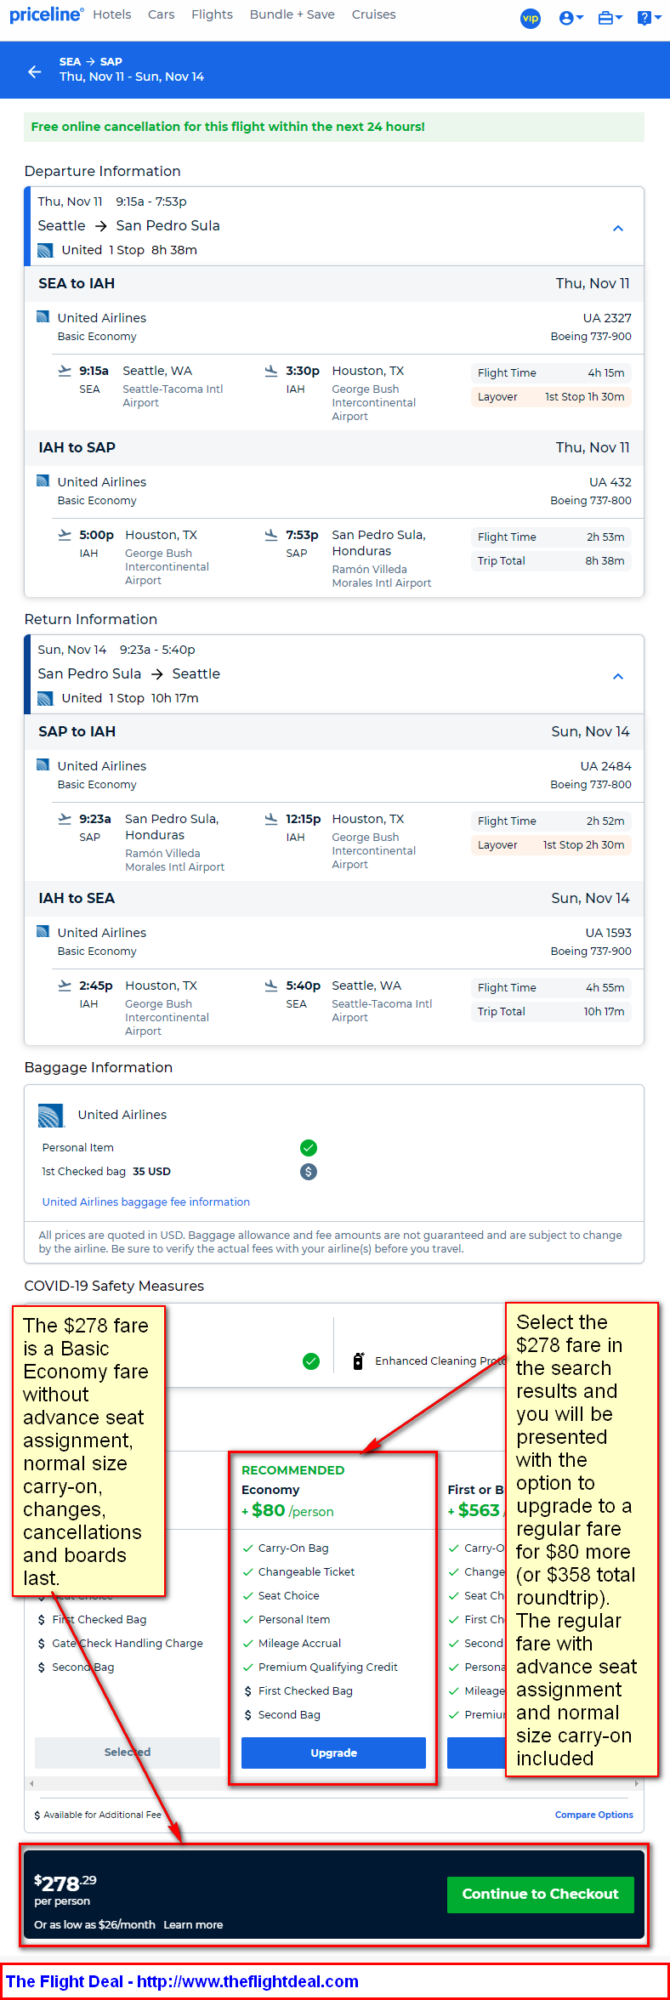Collapse the Departure Information flight details

[x=618, y=228]
